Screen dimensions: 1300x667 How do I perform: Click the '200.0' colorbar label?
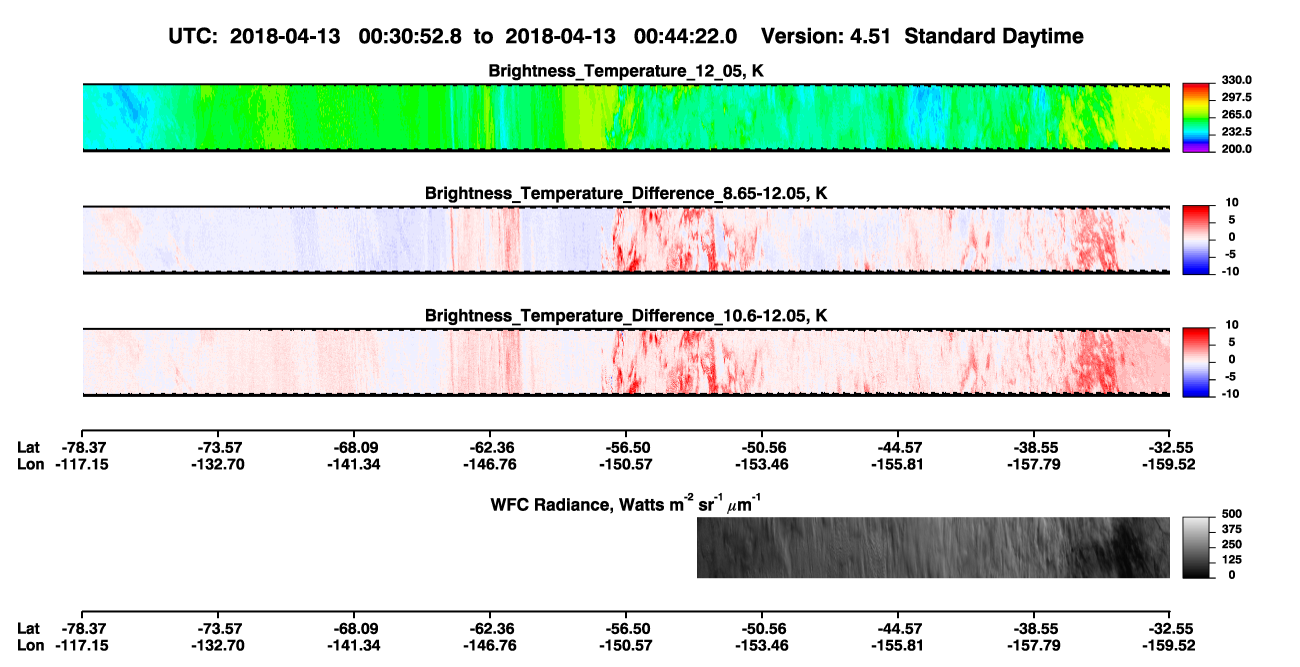pos(1236,149)
